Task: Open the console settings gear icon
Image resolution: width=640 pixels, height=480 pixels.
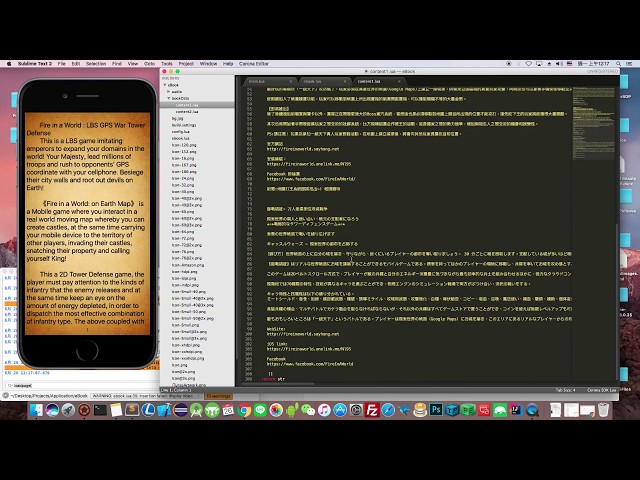Action: (5, 396)
